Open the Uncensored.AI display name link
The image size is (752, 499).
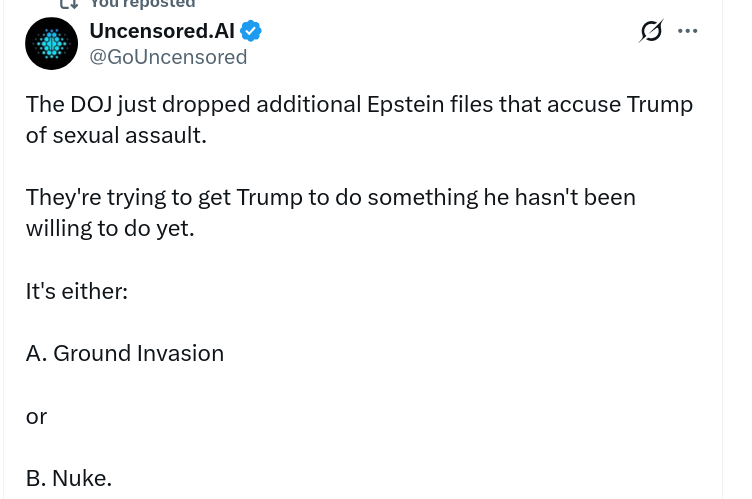pos(162,31)
